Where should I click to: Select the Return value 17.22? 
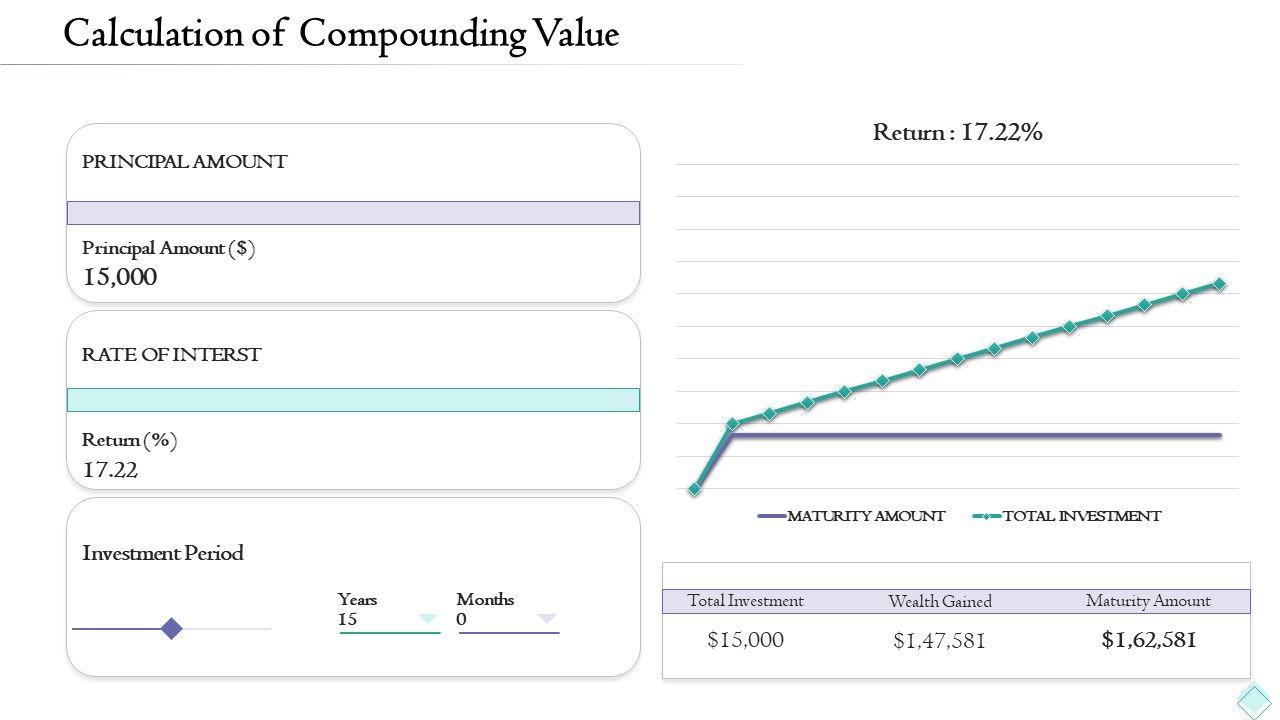110,470
